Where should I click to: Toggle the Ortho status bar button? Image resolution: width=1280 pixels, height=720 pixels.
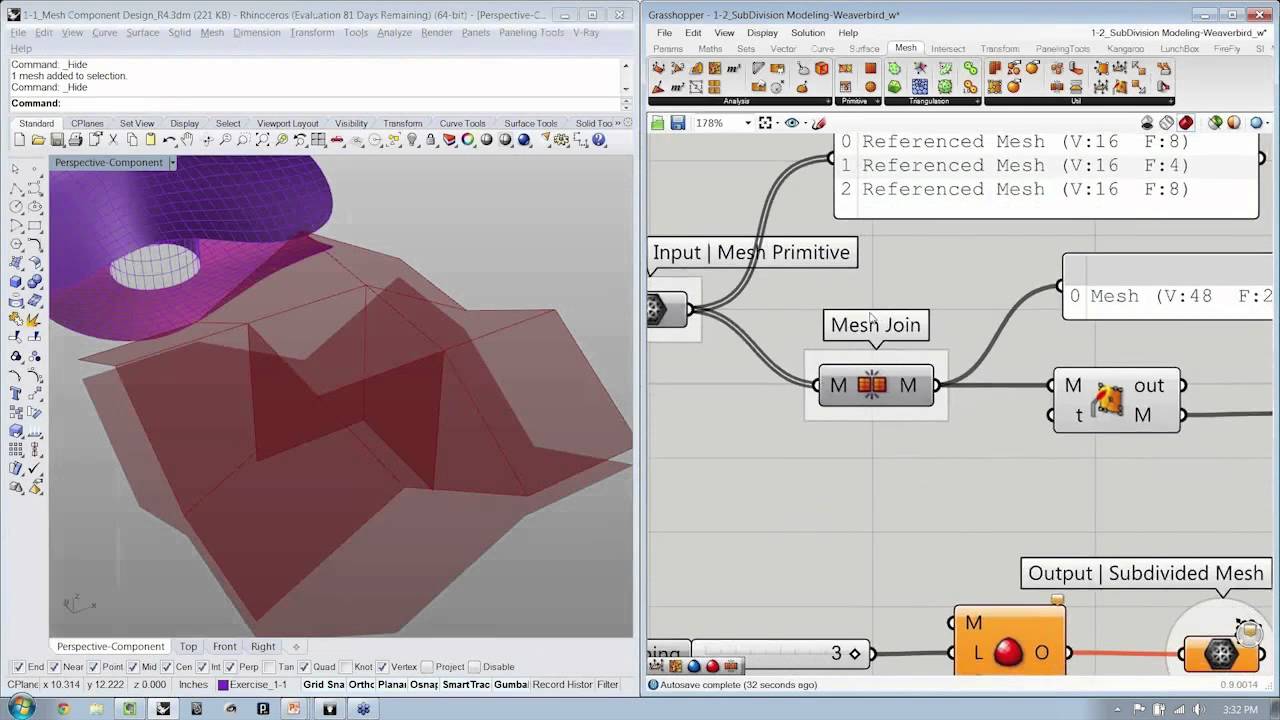coord(362,685)
